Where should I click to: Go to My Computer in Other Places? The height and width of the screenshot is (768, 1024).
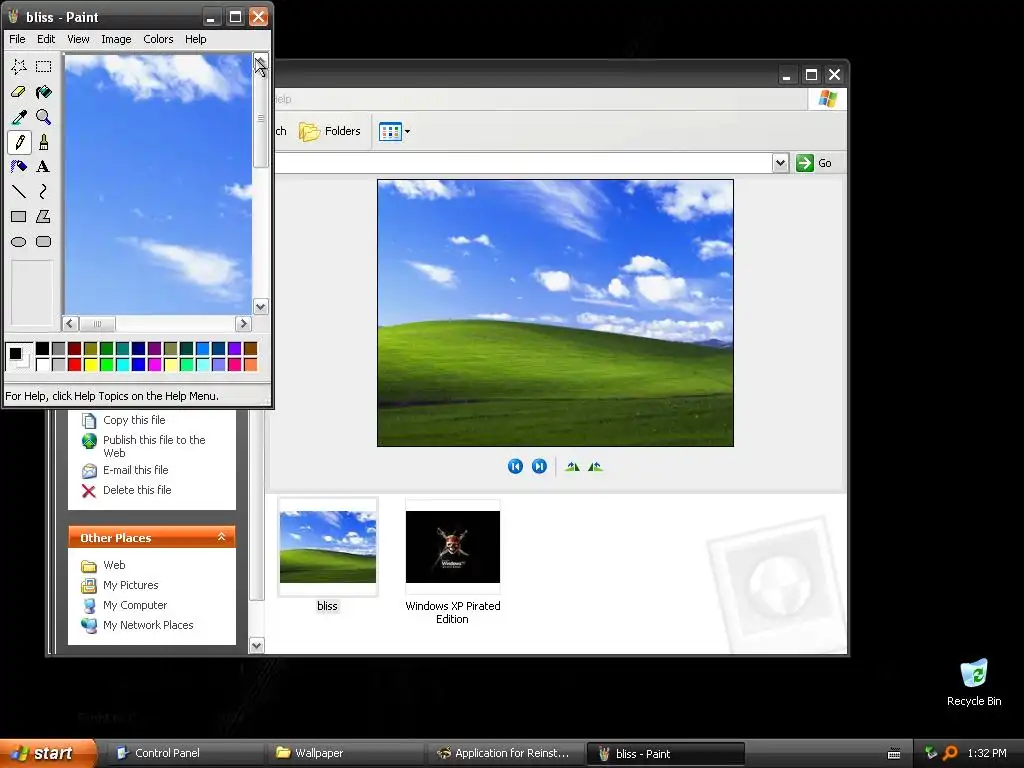click(x=135, y=605)
